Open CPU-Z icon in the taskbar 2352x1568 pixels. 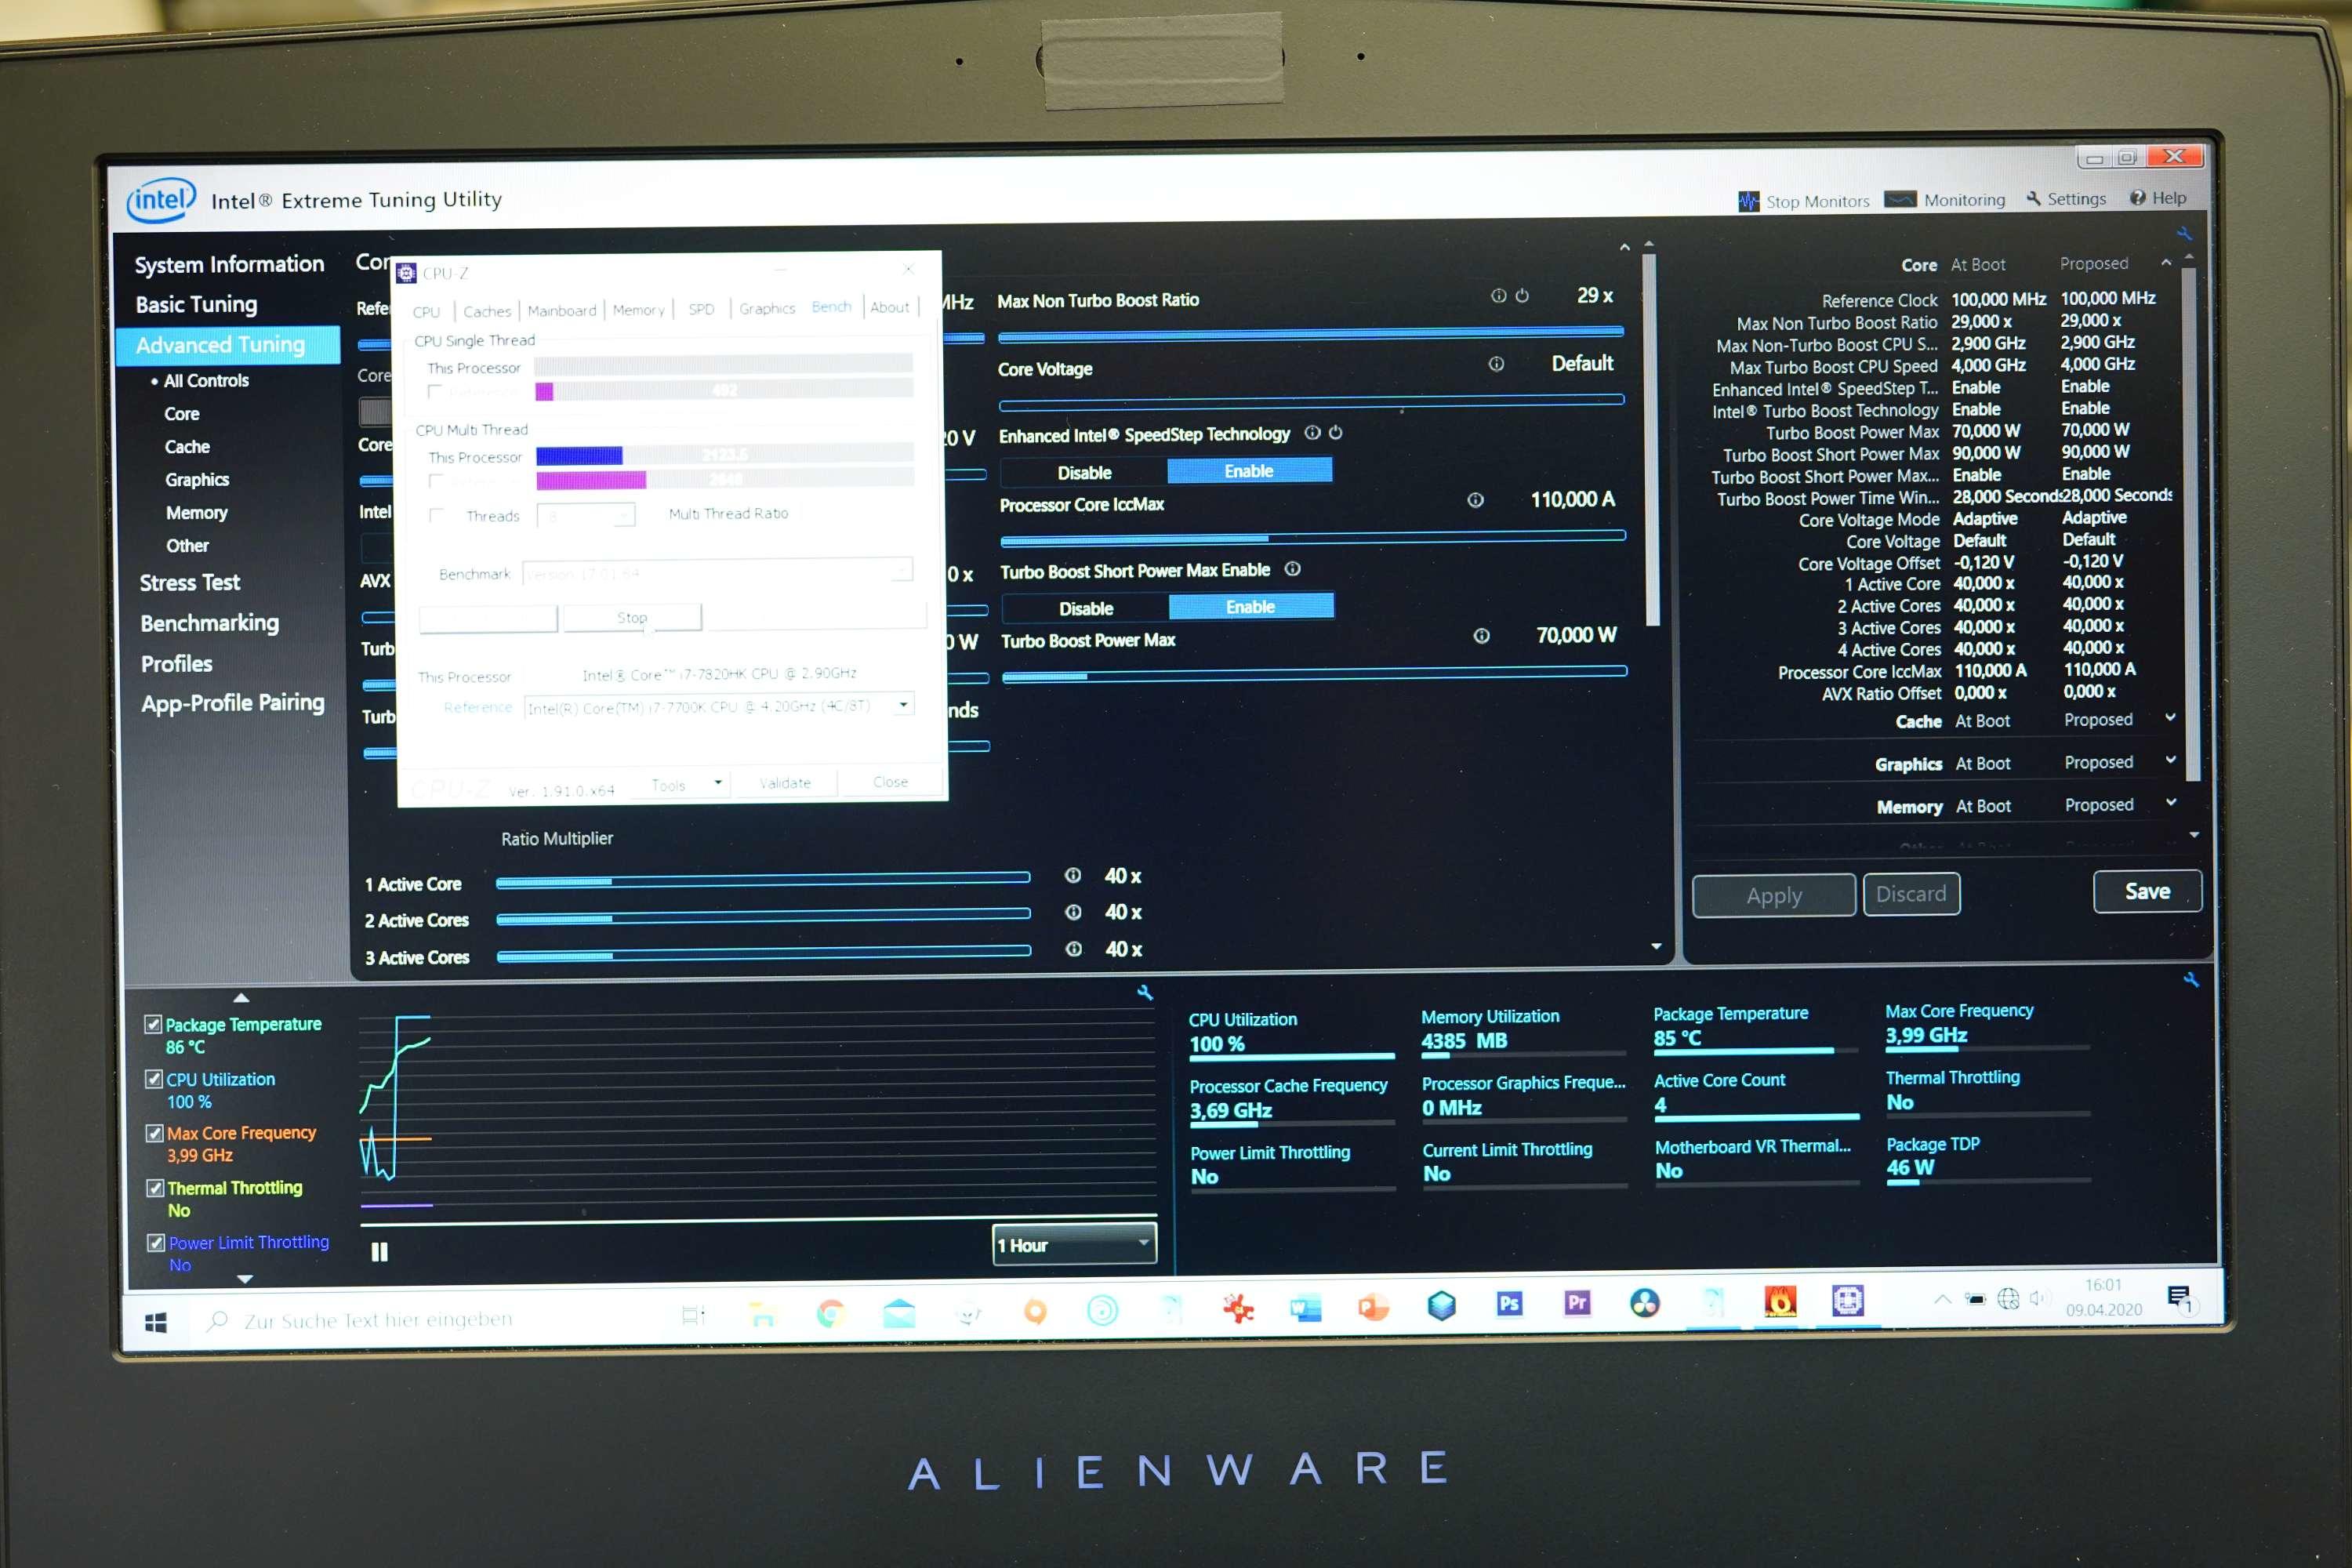tap(1847, 1300)
